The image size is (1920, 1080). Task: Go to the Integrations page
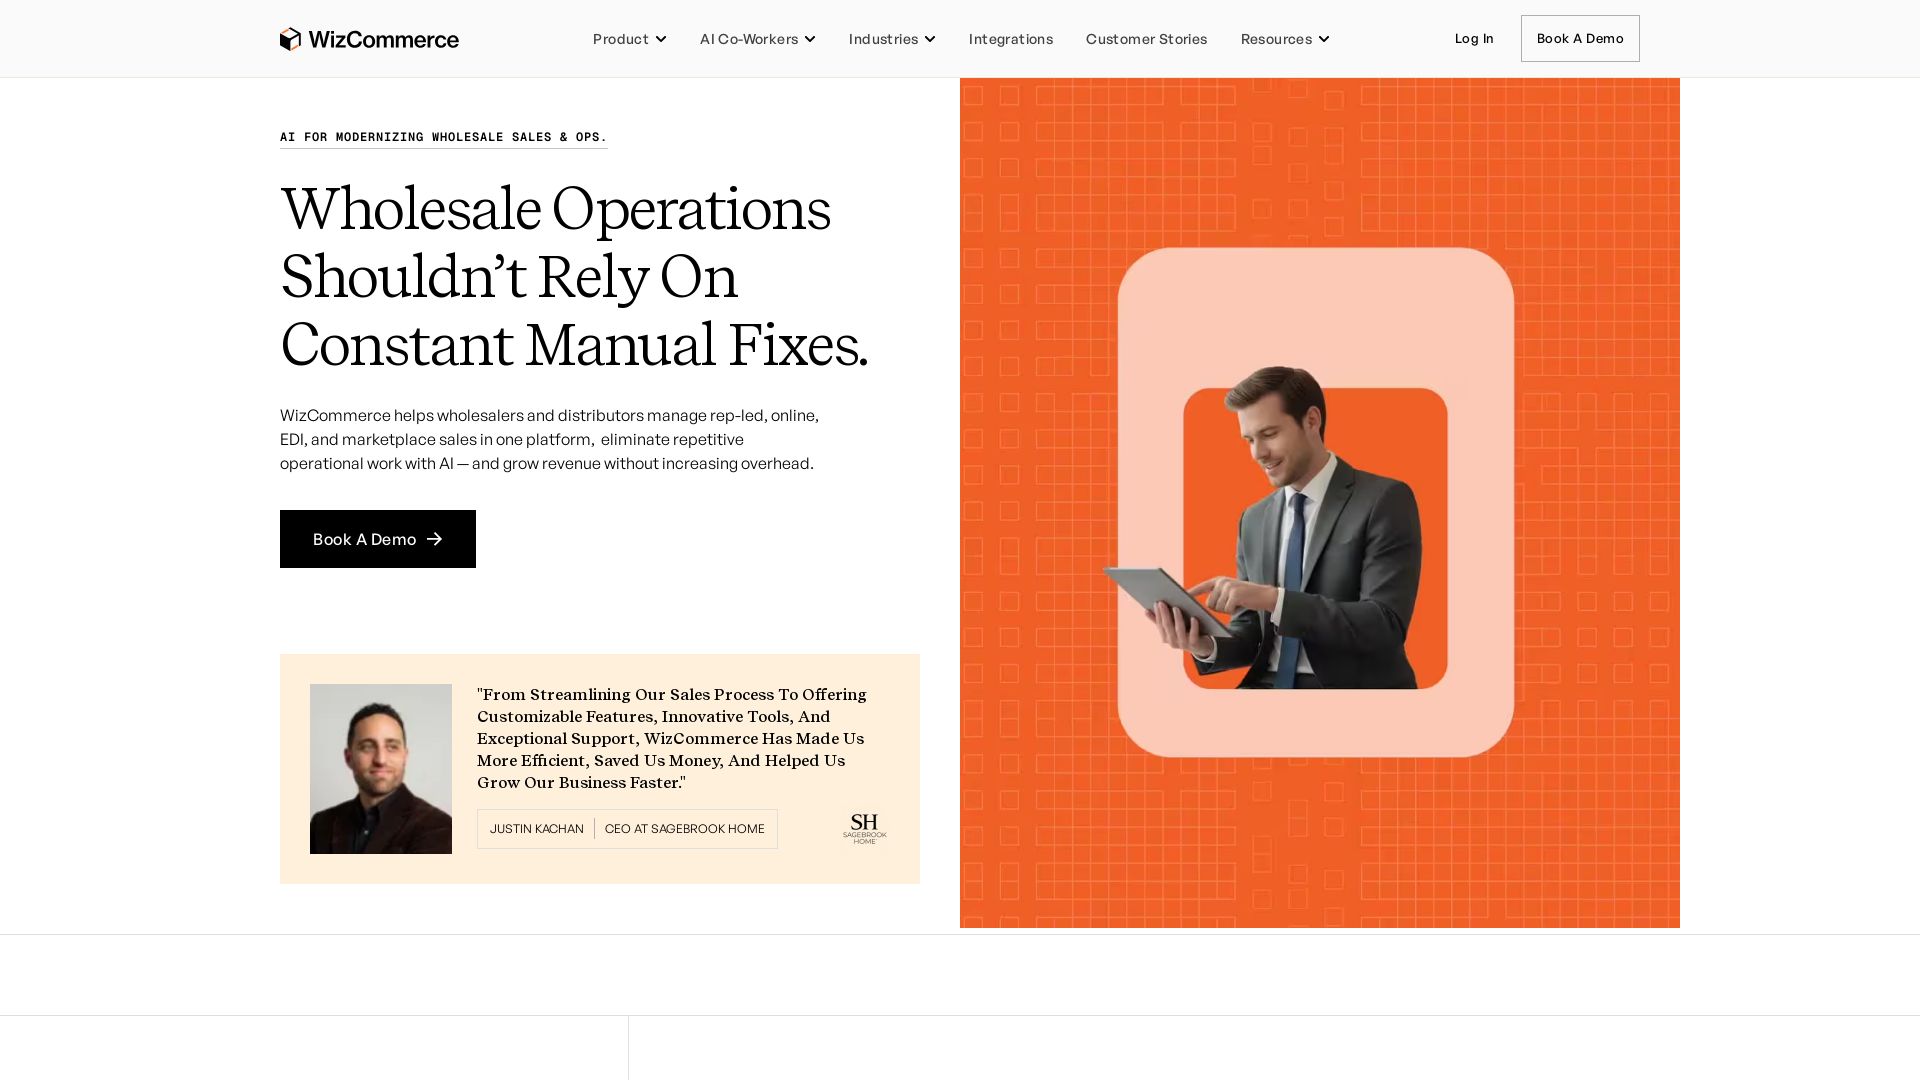(1010, 39)
